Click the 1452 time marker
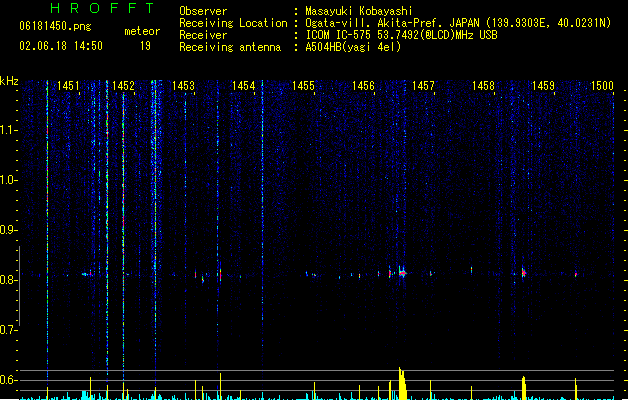Screen dimensions: 629x400 click(x=123, y=86)
